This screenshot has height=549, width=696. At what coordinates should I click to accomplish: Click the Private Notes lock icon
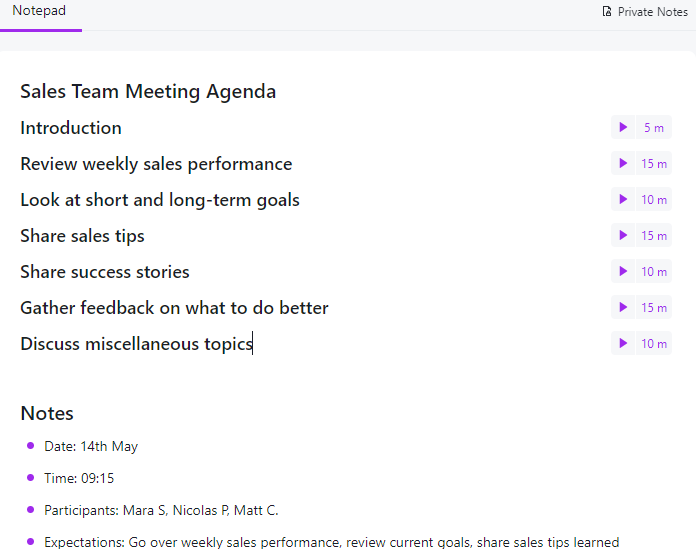(x=607, y=12)
